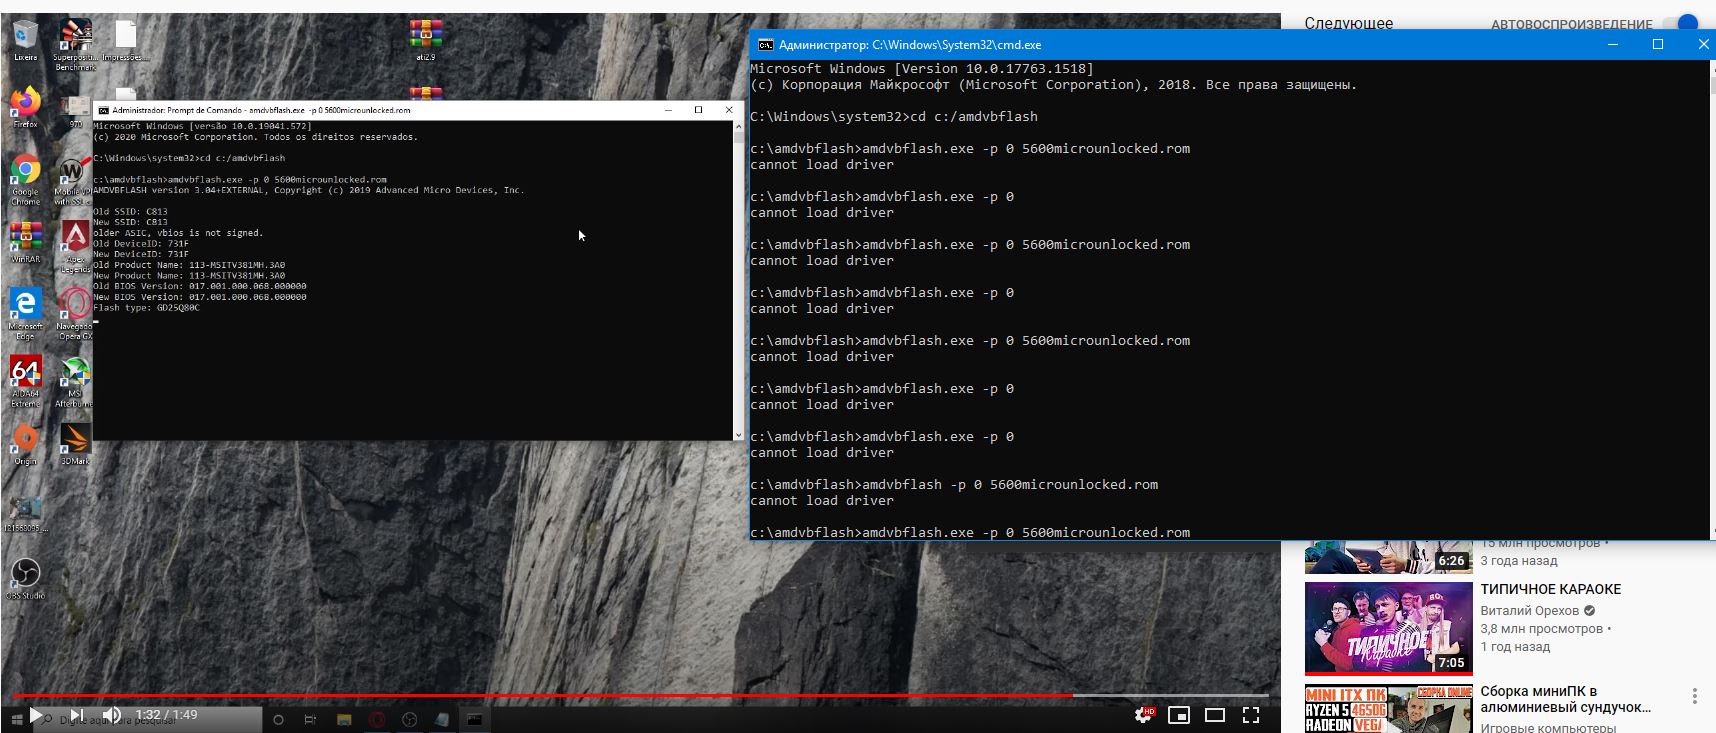Select the 3DMark desktop shortcut
The height and width of the screenshot is (733, 1716).
75,444
